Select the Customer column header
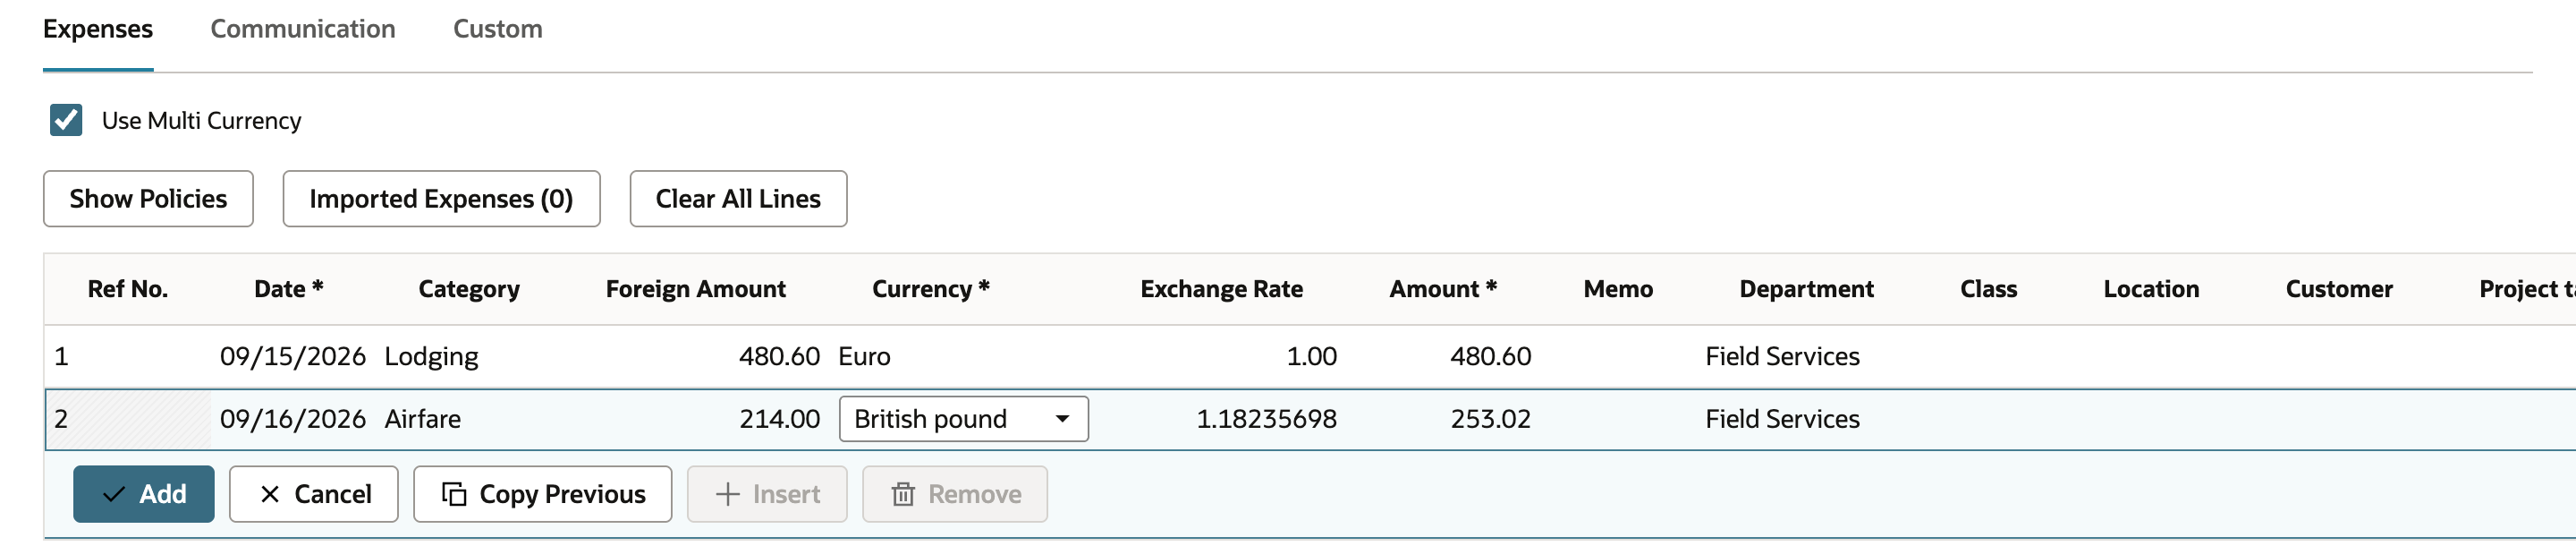 [2339, 289]
